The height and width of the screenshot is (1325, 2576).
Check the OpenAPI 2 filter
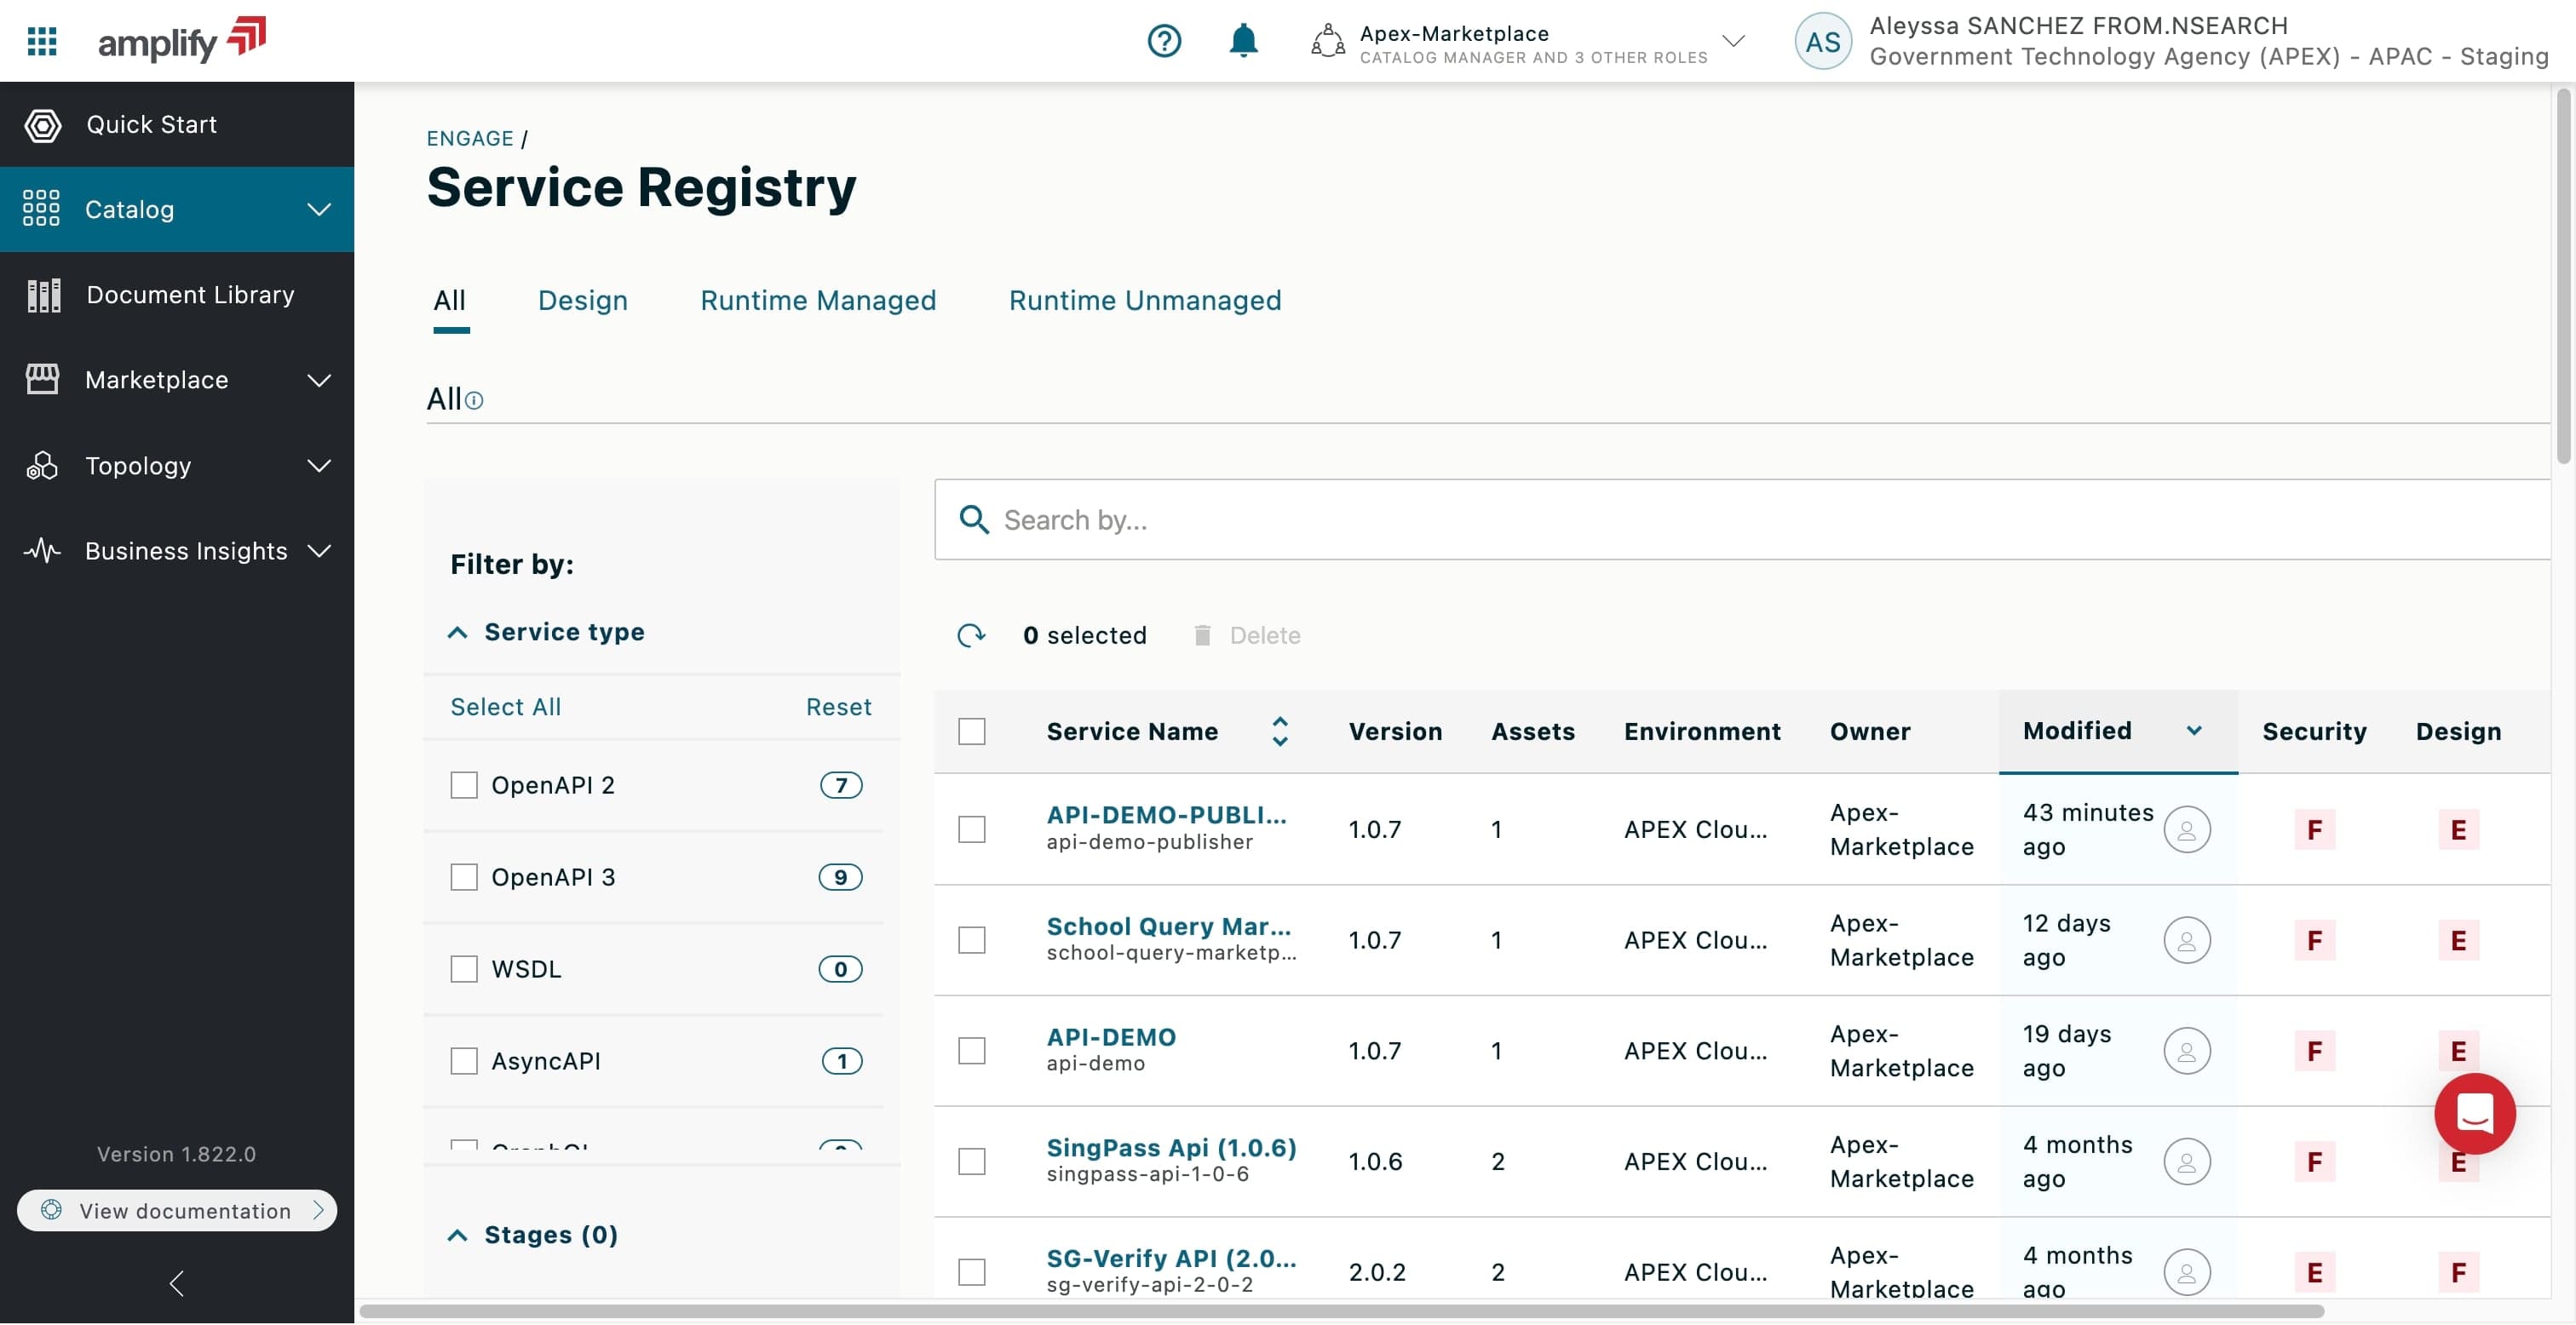(464, 785)
